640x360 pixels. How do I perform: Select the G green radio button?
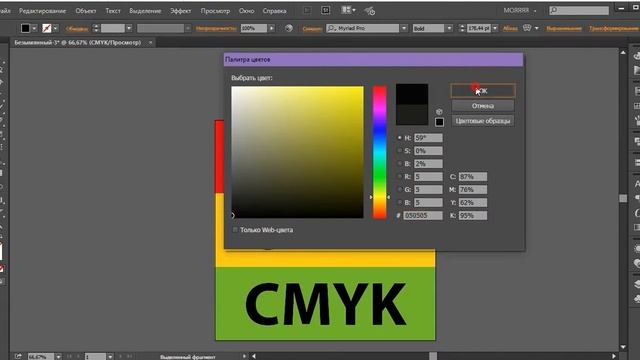[x=400, y=189]
